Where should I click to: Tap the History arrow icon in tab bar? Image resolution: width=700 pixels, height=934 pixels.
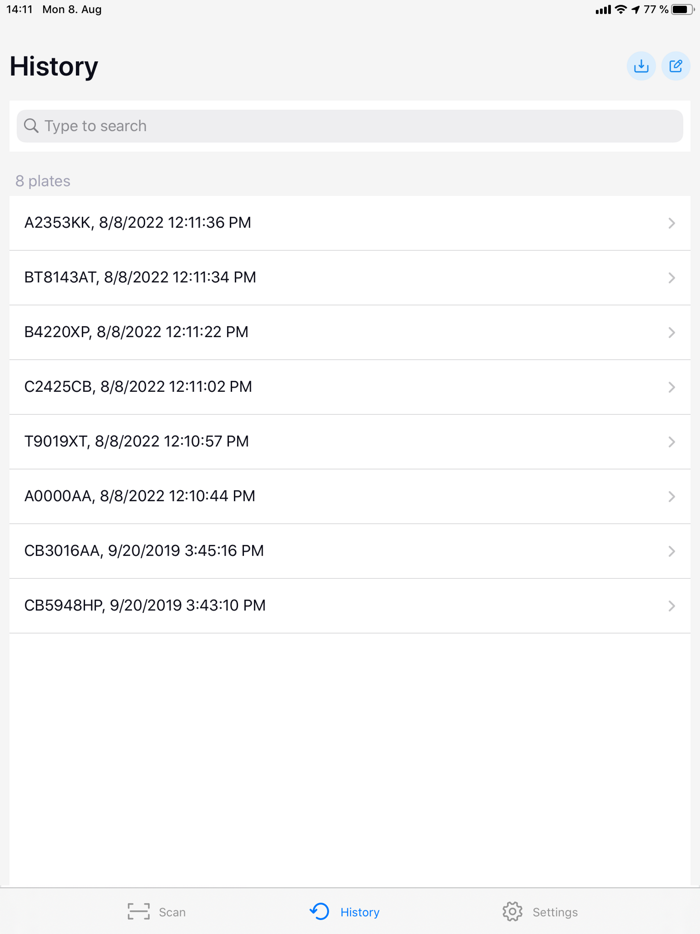click(318, 911)
